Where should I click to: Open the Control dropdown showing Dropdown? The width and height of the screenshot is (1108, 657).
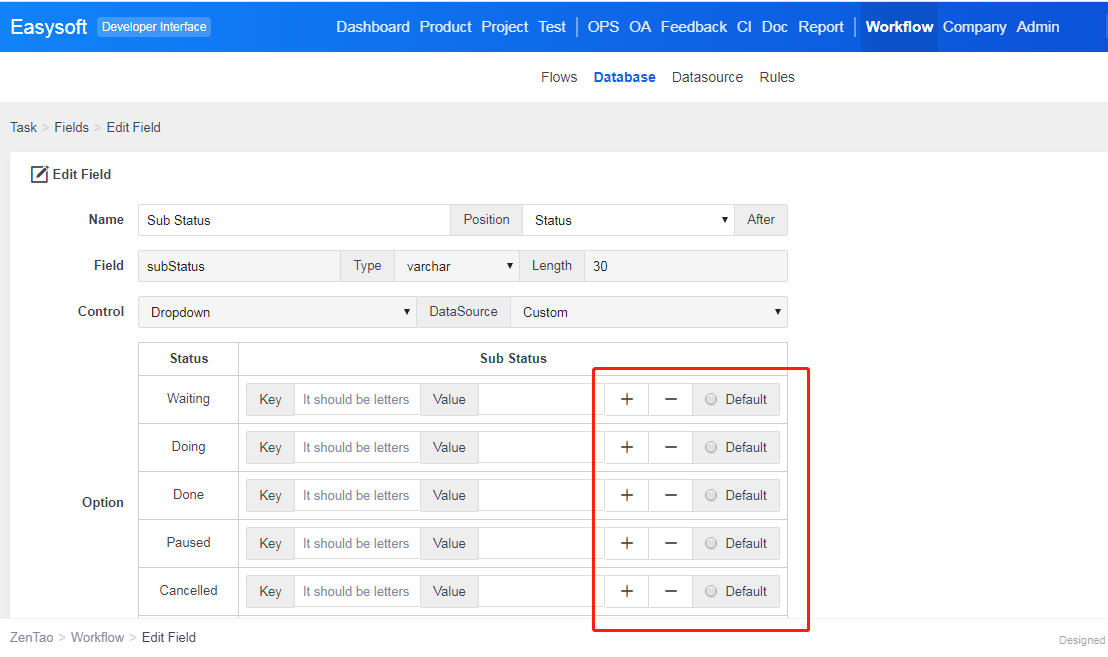277,312
